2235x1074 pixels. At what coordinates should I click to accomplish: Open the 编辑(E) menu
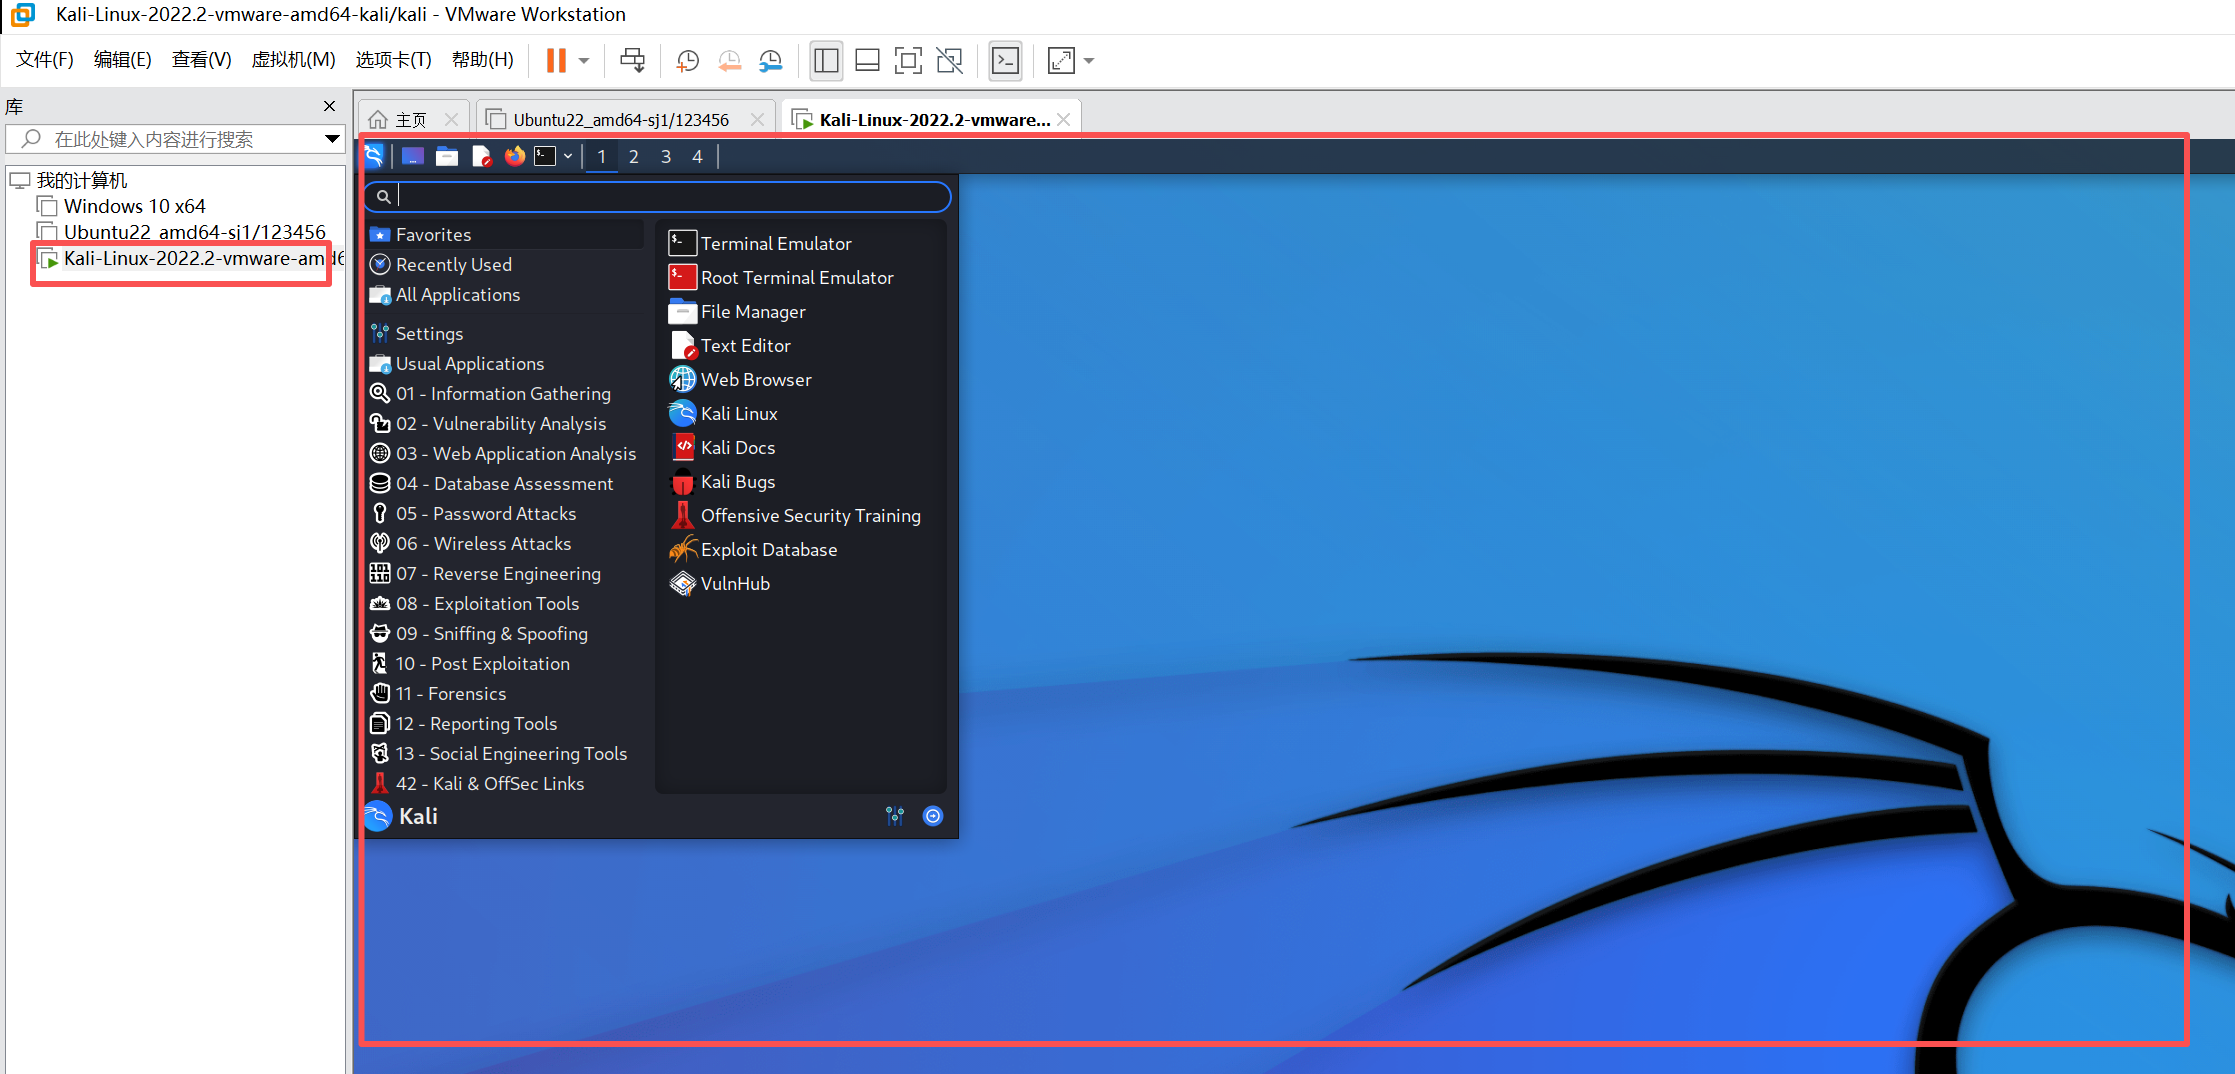pos(123,60)
